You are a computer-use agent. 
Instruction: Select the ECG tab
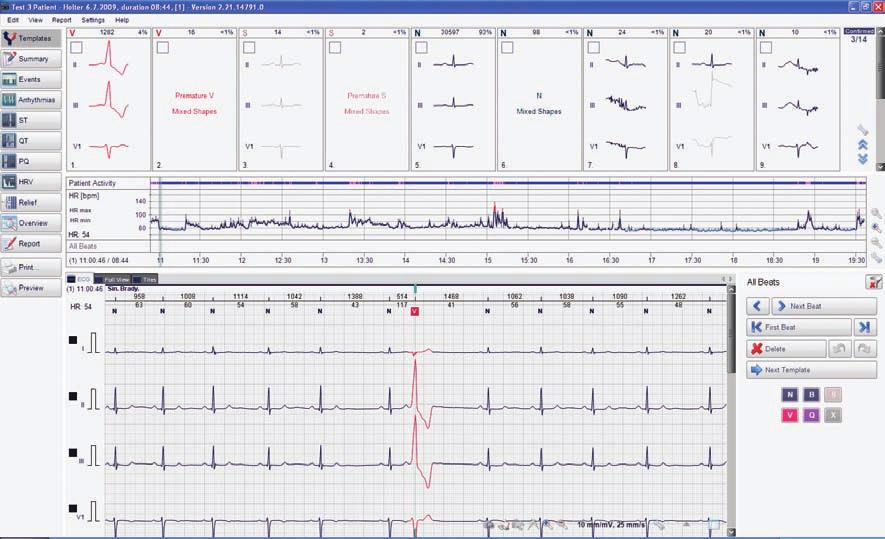click(x=80, y=279)
